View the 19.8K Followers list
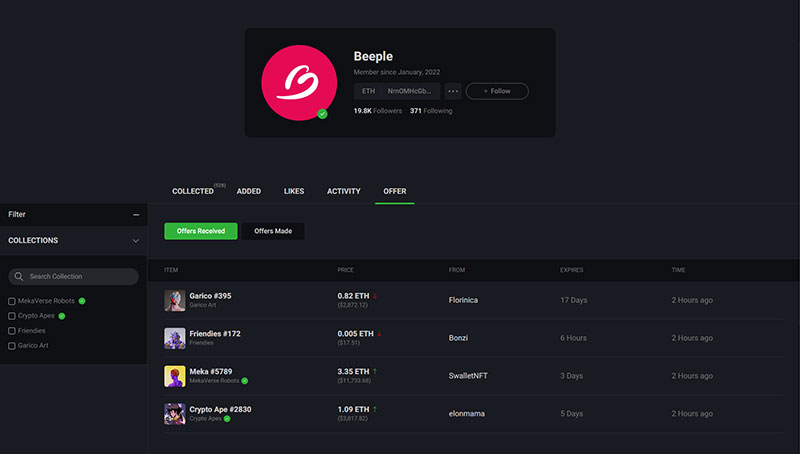 point(378,111)
